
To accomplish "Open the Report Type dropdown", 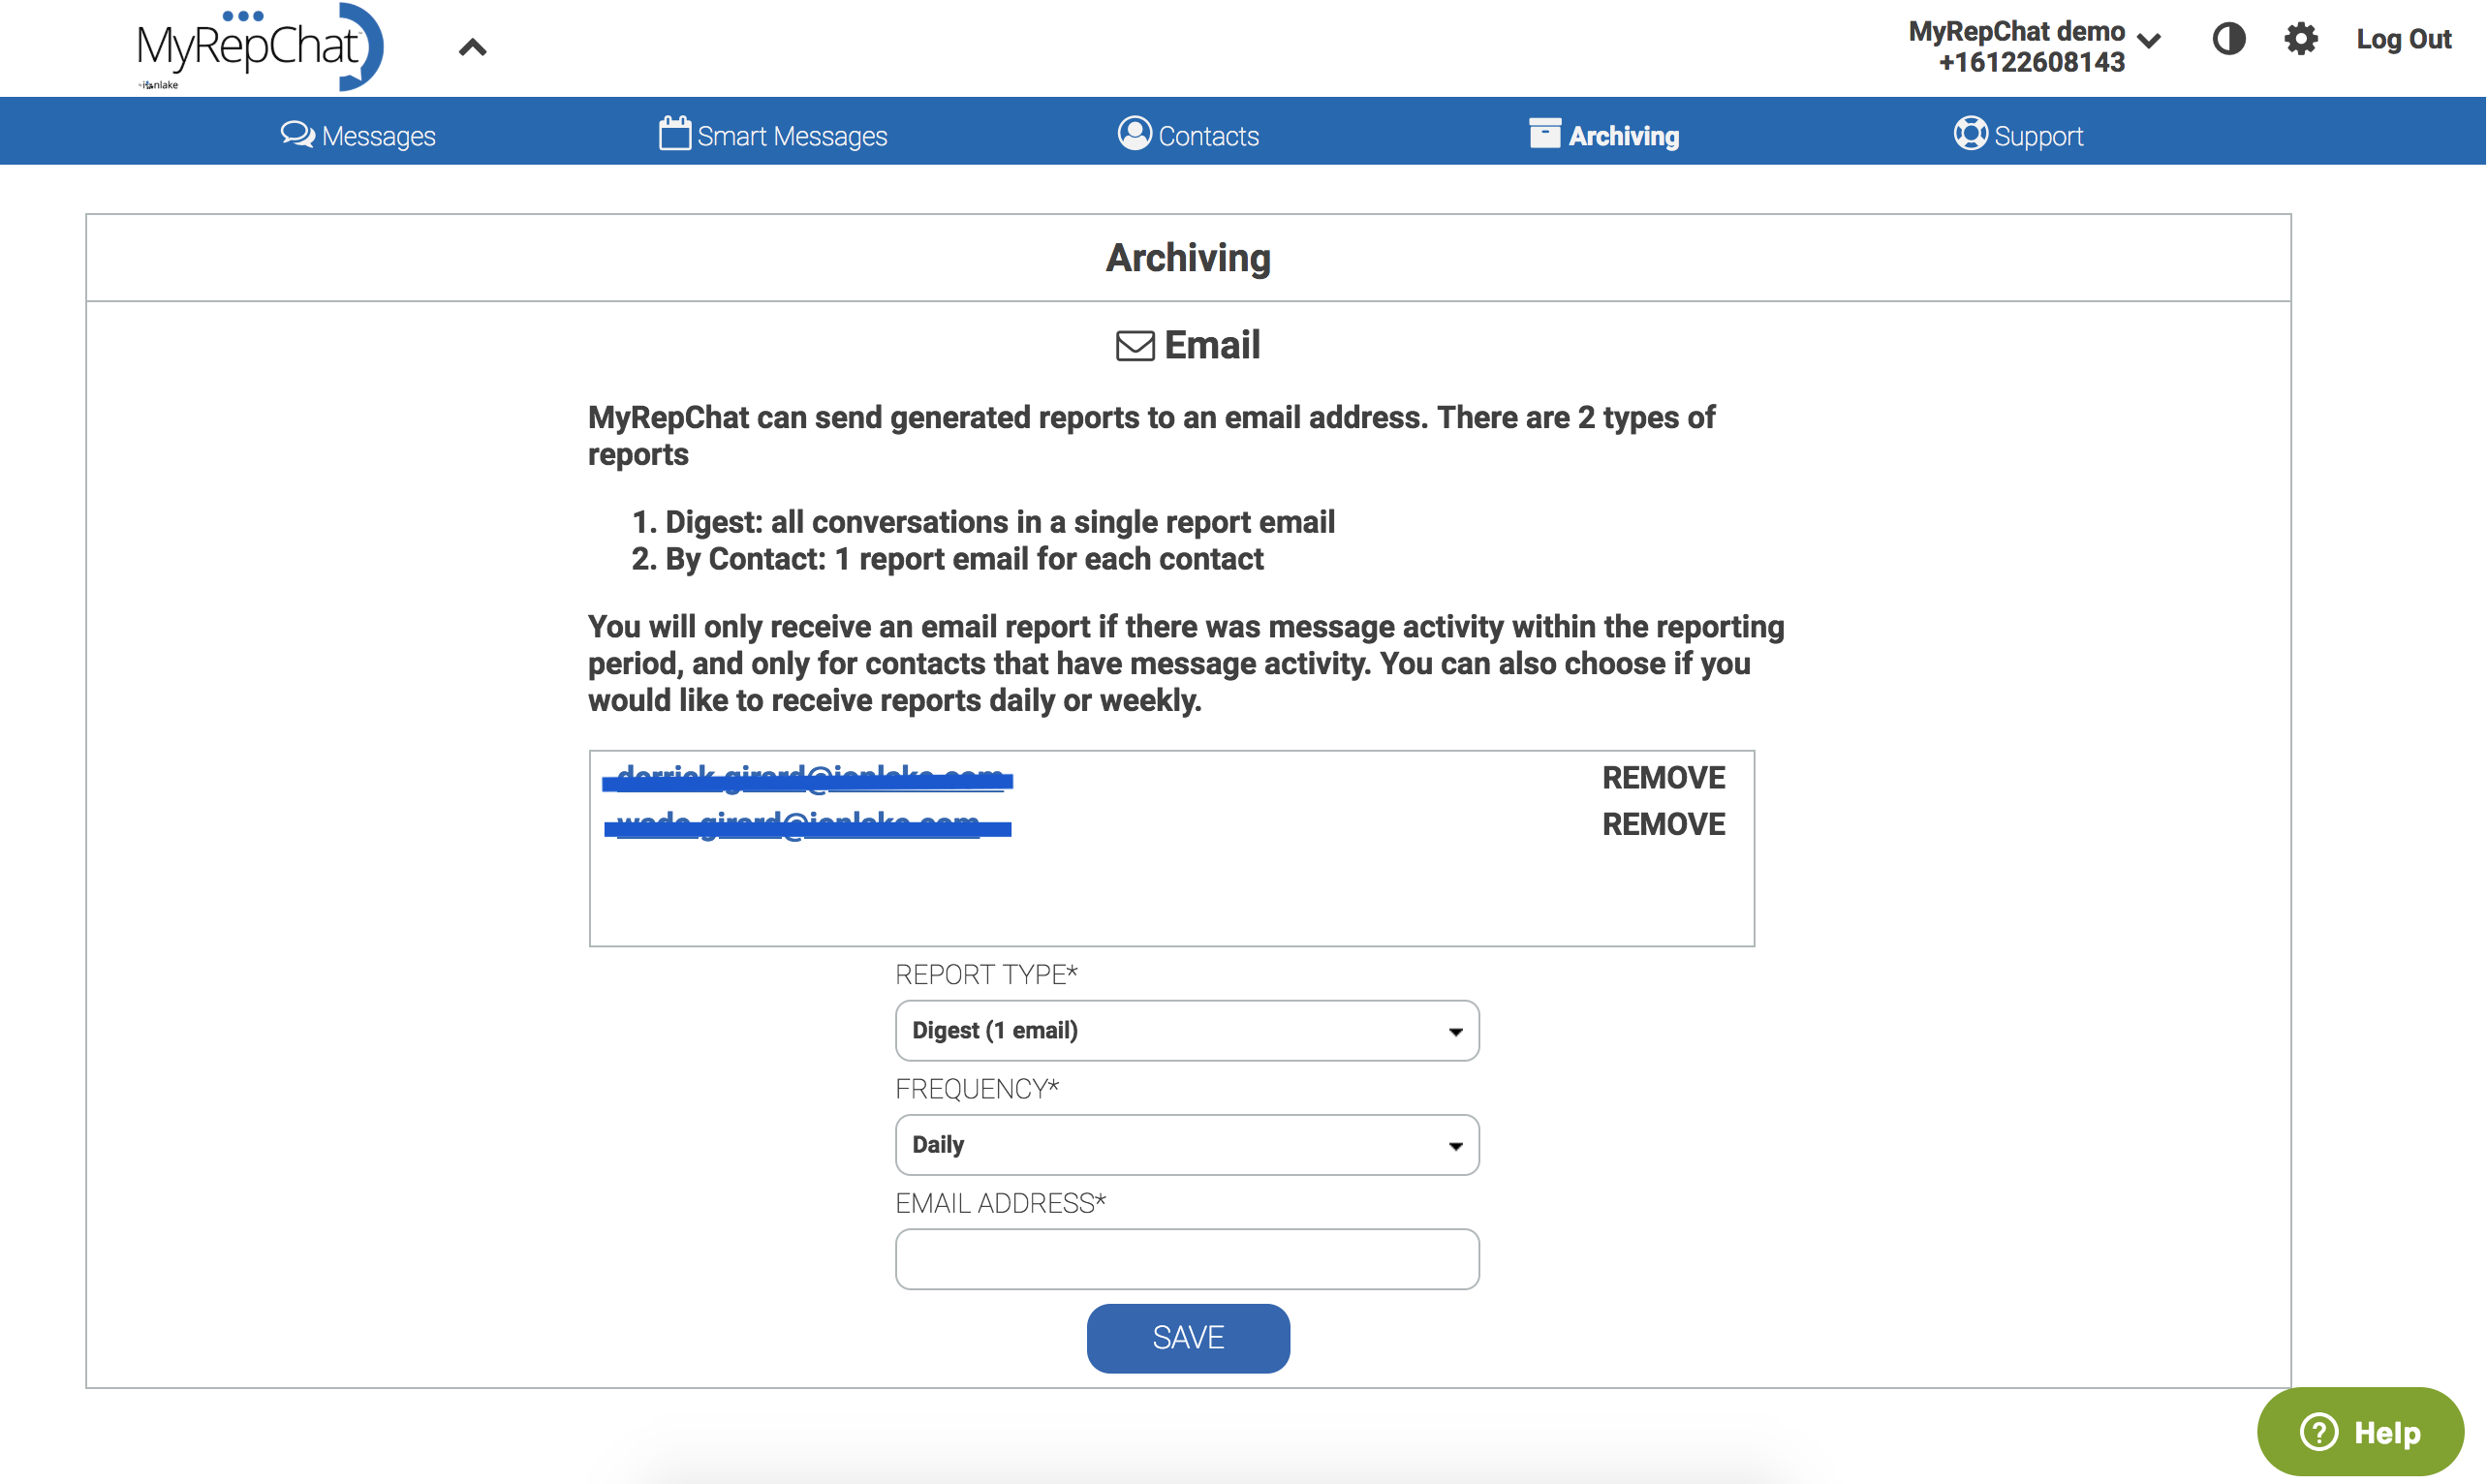I will click(1187, 1030).
